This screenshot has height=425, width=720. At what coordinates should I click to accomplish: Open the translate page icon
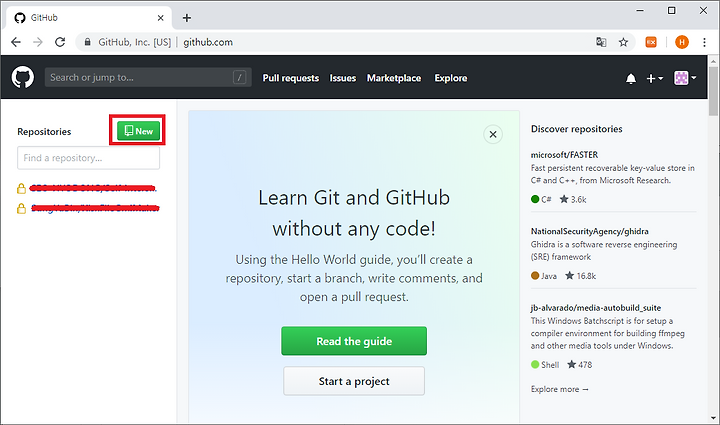[x=601, y=42]
